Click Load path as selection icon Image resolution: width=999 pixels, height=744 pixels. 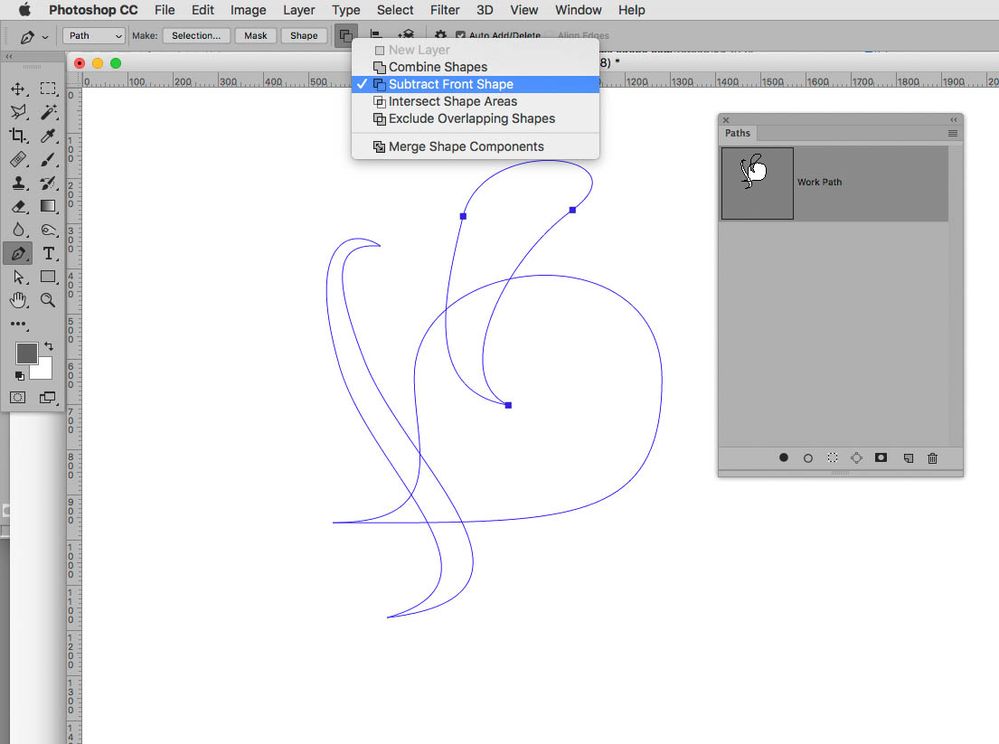coord(832,457)
